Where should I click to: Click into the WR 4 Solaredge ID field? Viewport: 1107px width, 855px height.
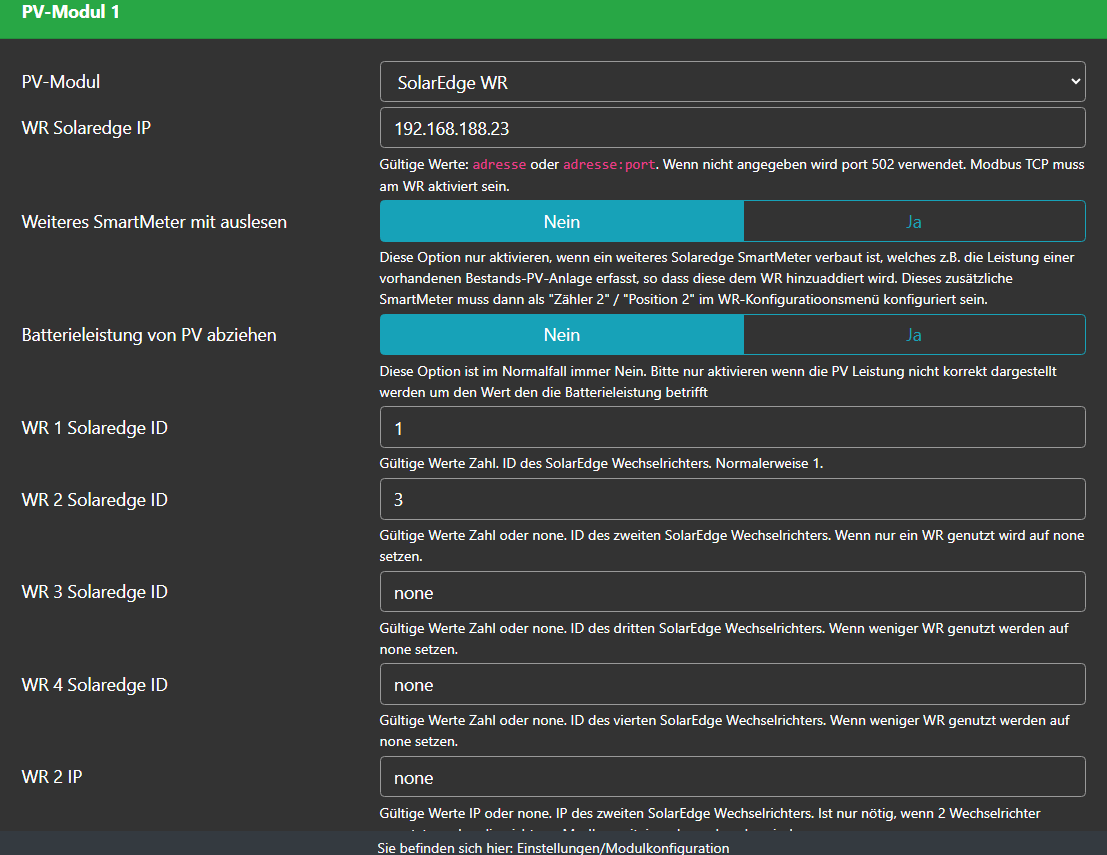(x=732, y=685)
